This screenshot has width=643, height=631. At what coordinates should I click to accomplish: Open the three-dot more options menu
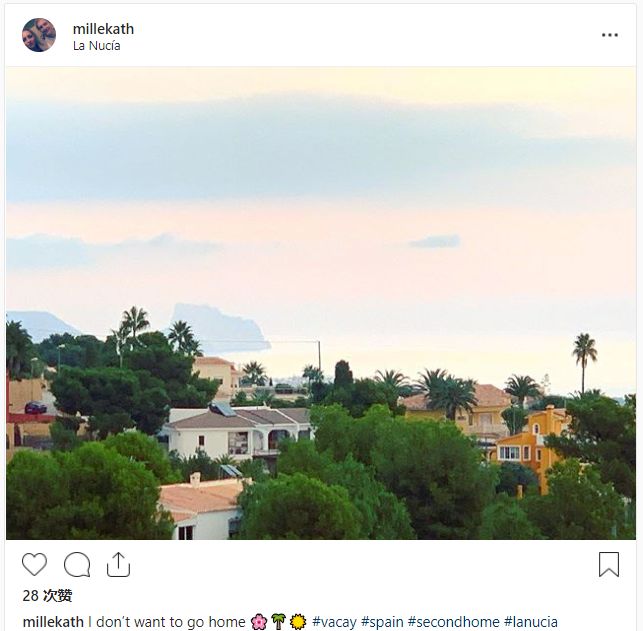pyautogui.click(x=610, y=35)
